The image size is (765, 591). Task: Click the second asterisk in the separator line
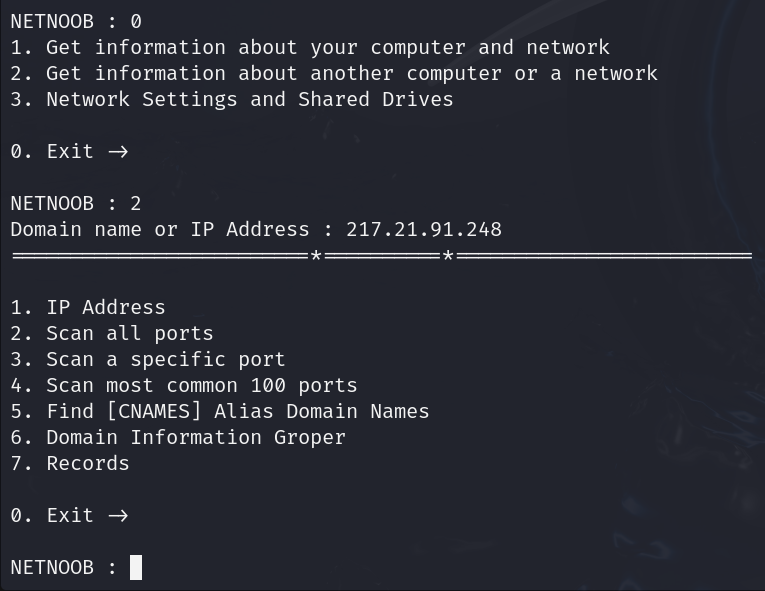(448, 256)
